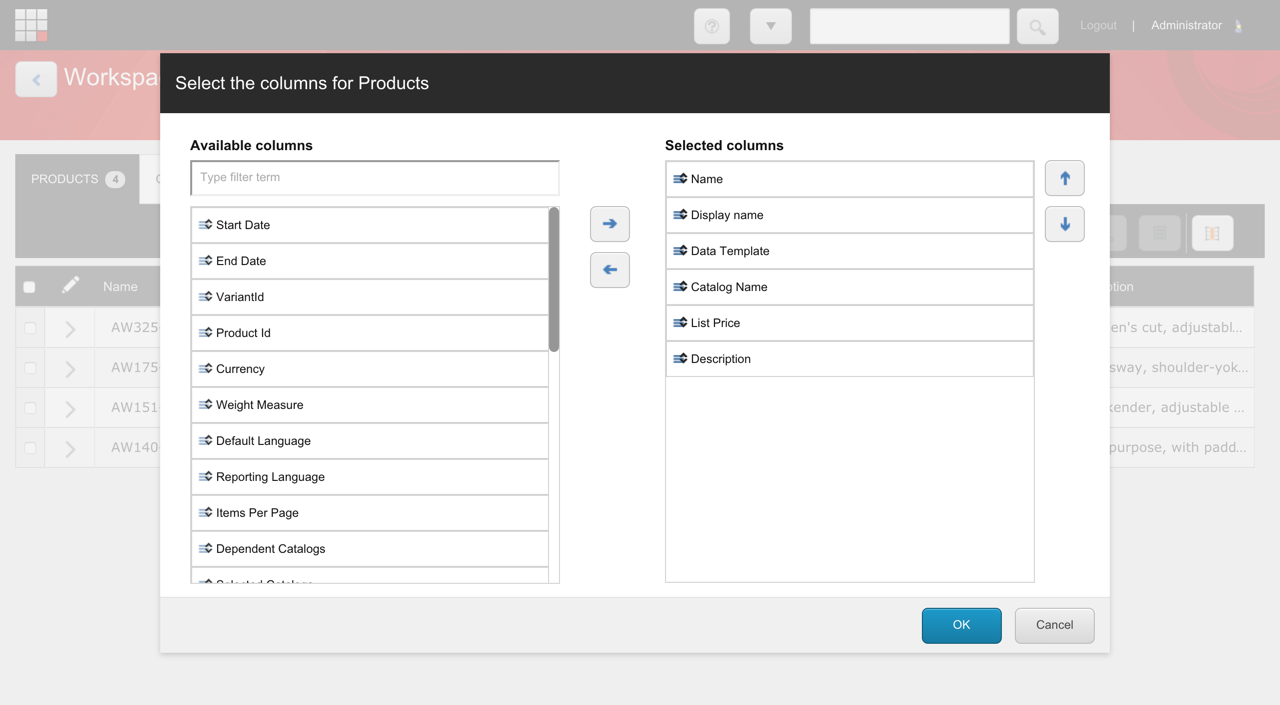The height and width of the screenshot is (705, 1280).
Task: Click drag icon next to Items Per Page
Action: click(x=205, y=513)
